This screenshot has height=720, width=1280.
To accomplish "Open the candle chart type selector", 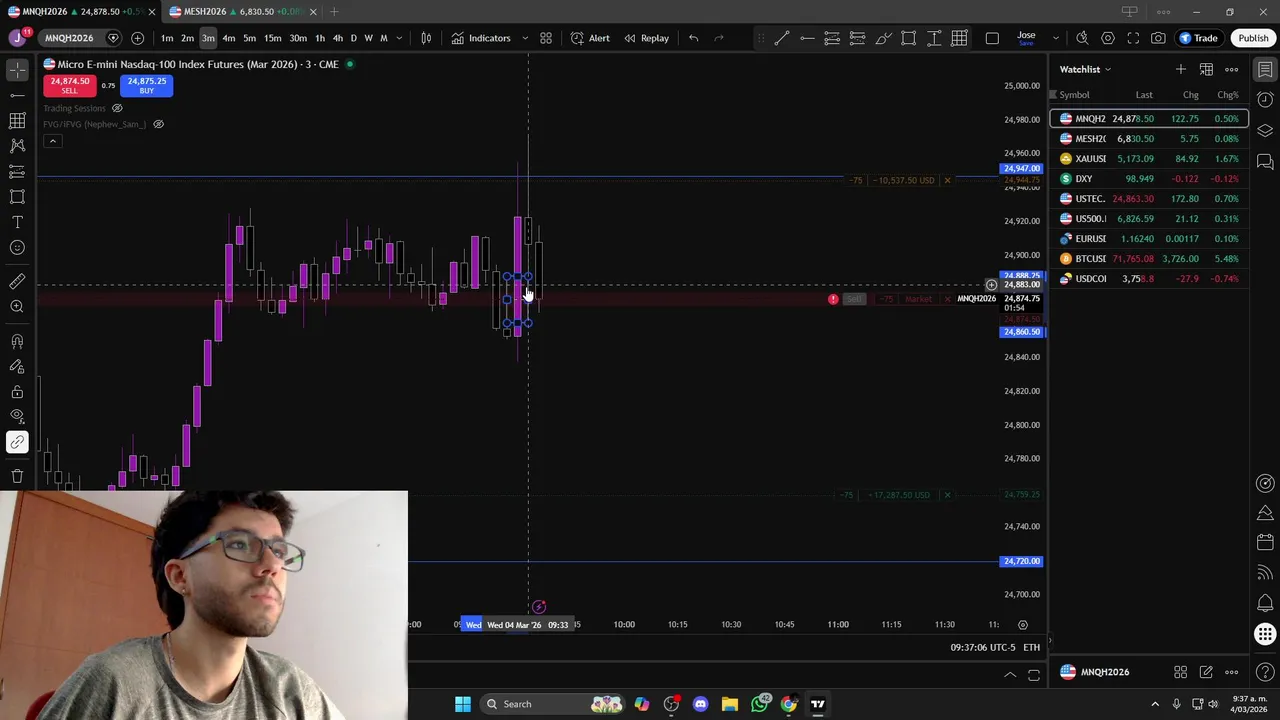I will (x=426, y=38).
